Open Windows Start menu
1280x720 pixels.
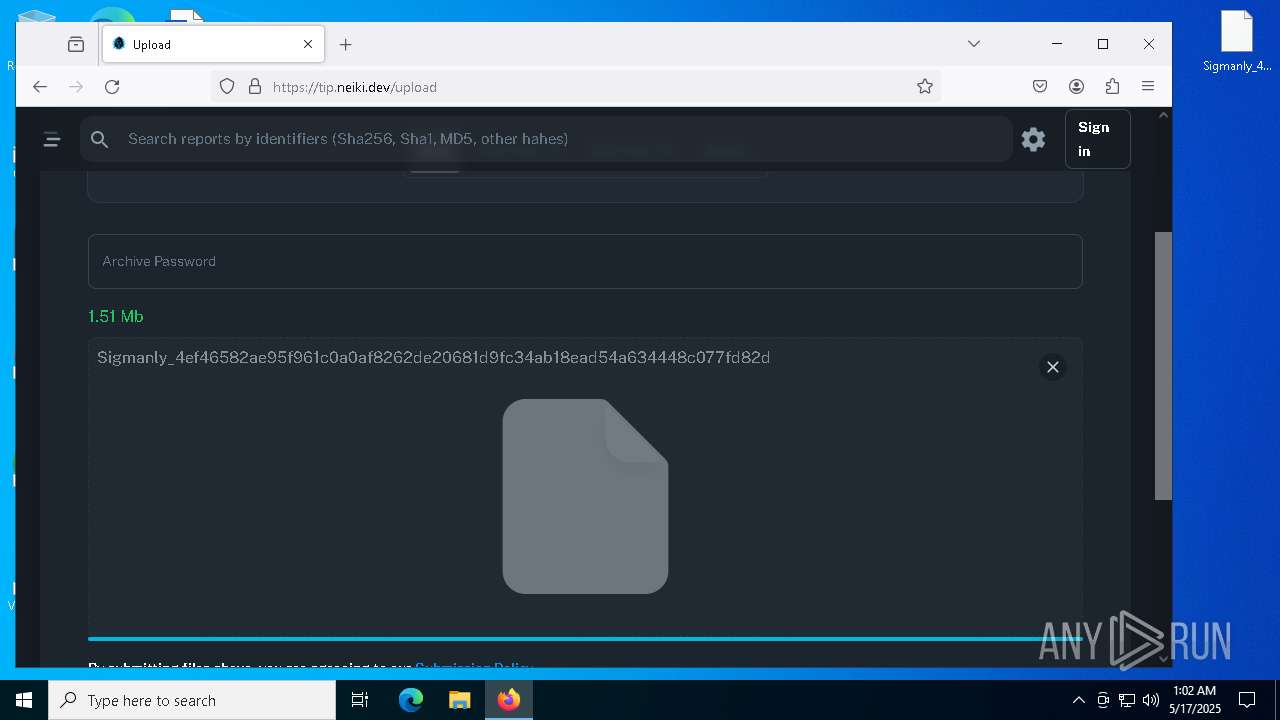[x=24, y=700]
